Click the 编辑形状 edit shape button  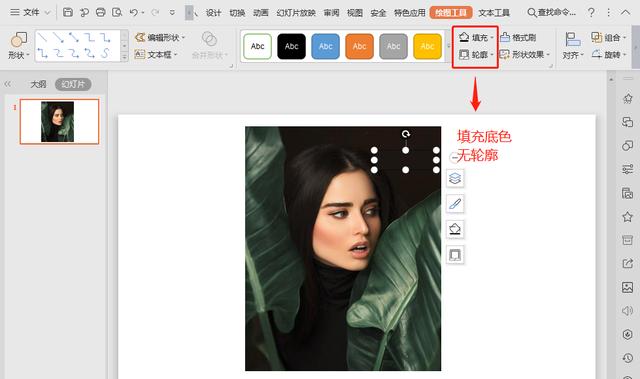click(160, 38)
